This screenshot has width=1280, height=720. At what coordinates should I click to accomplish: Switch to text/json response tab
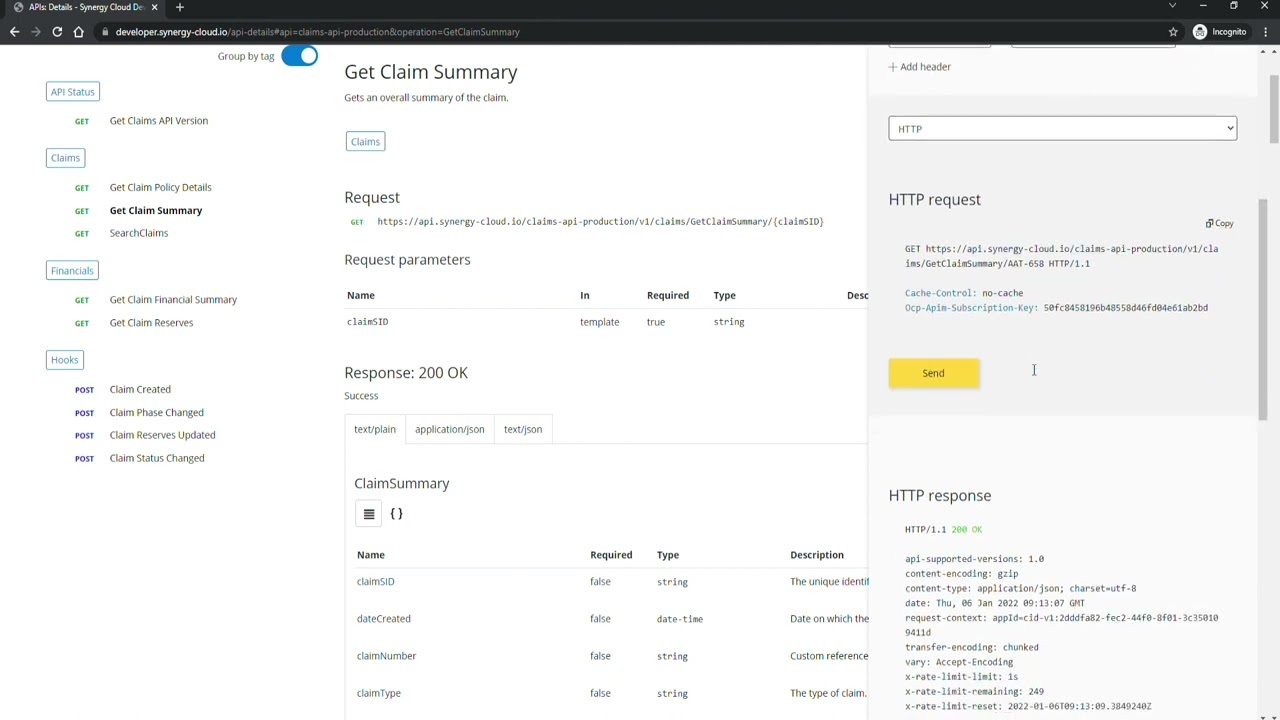(x=523, y=429)
